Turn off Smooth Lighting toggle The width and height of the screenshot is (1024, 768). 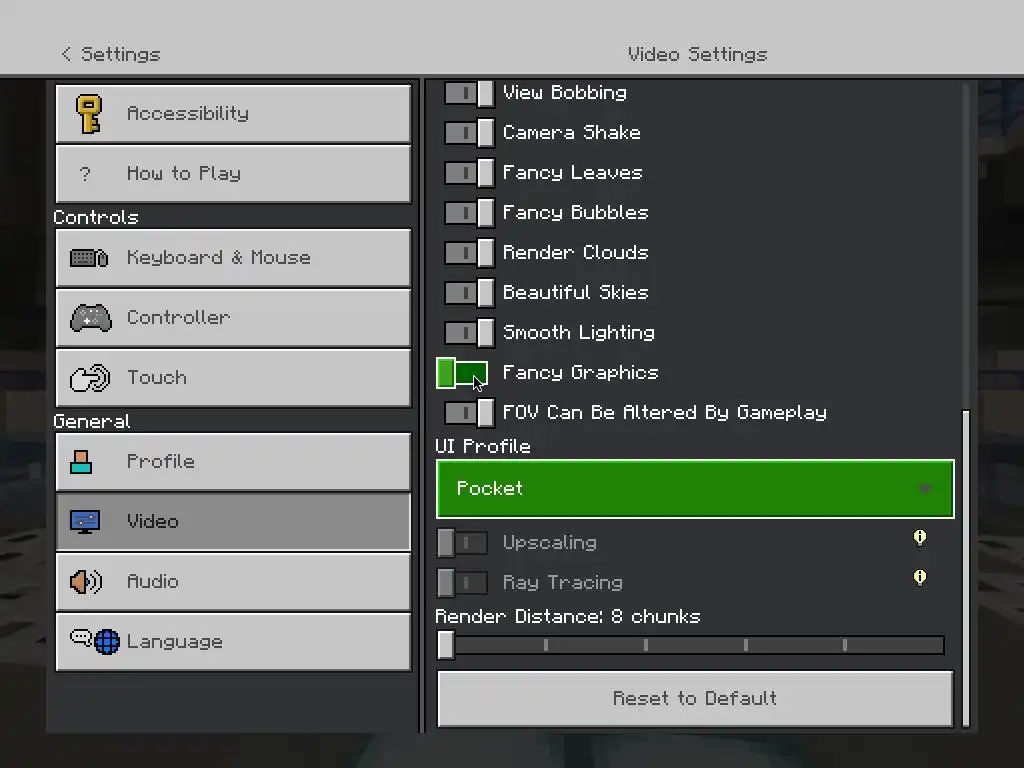469,333
